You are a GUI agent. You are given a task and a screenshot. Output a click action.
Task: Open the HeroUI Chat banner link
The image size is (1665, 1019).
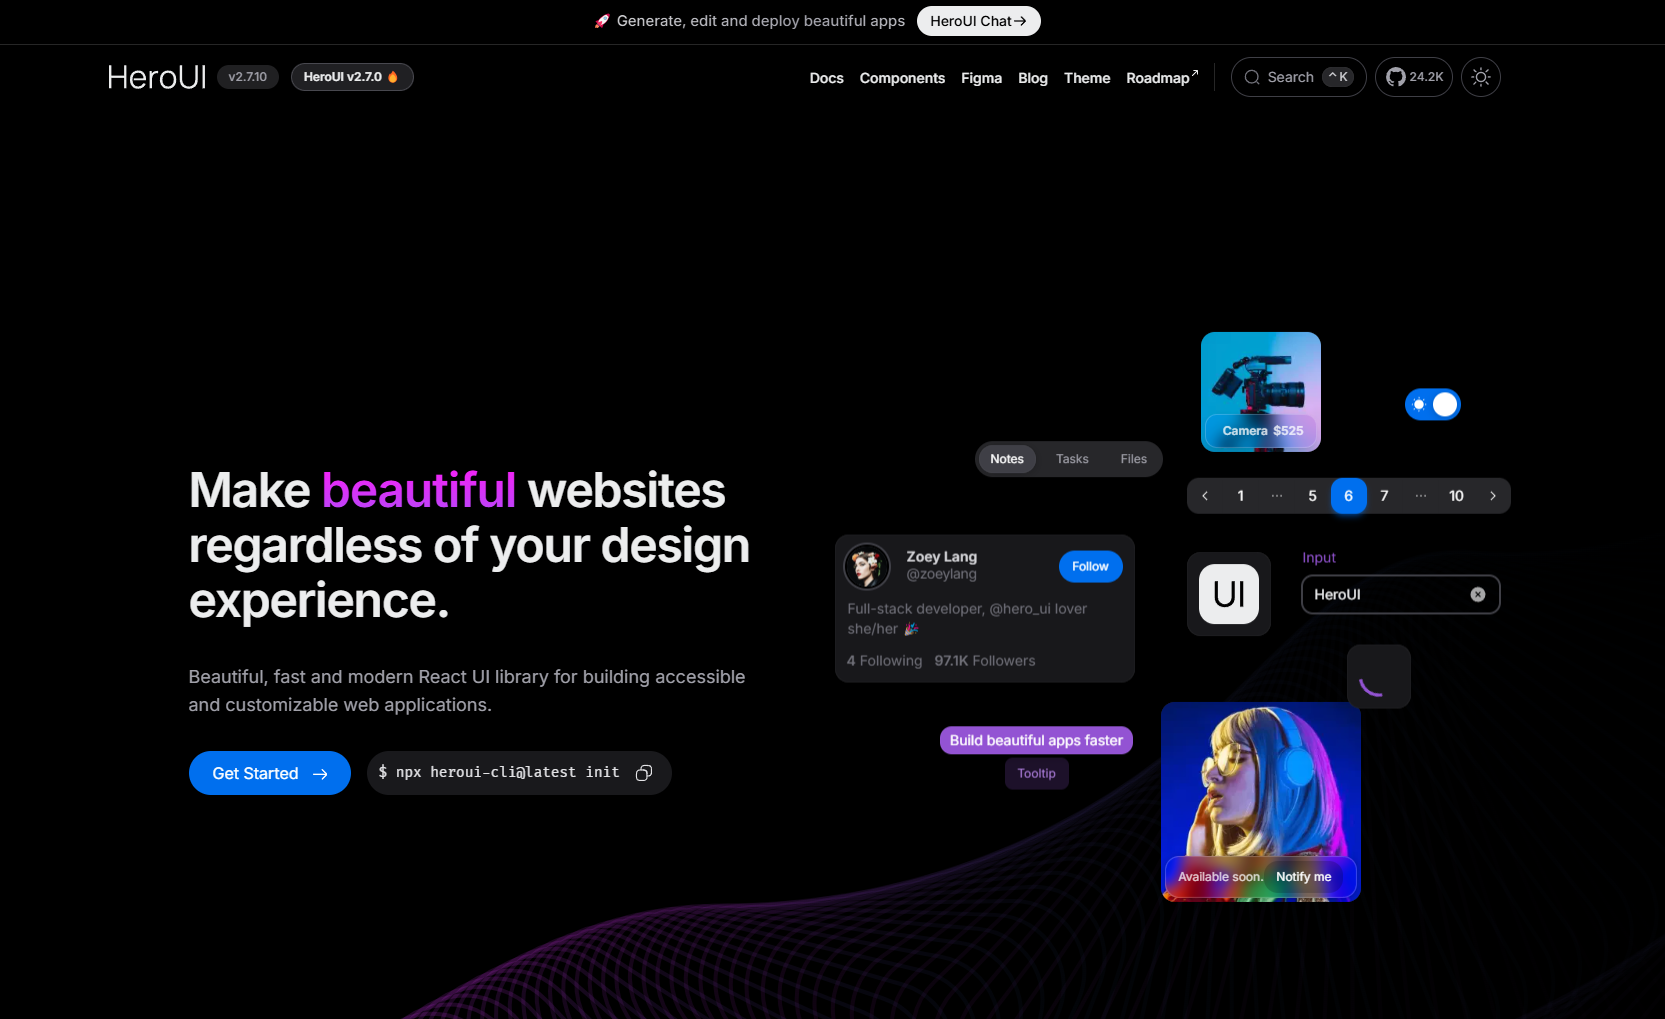click(x=978, y=21)
